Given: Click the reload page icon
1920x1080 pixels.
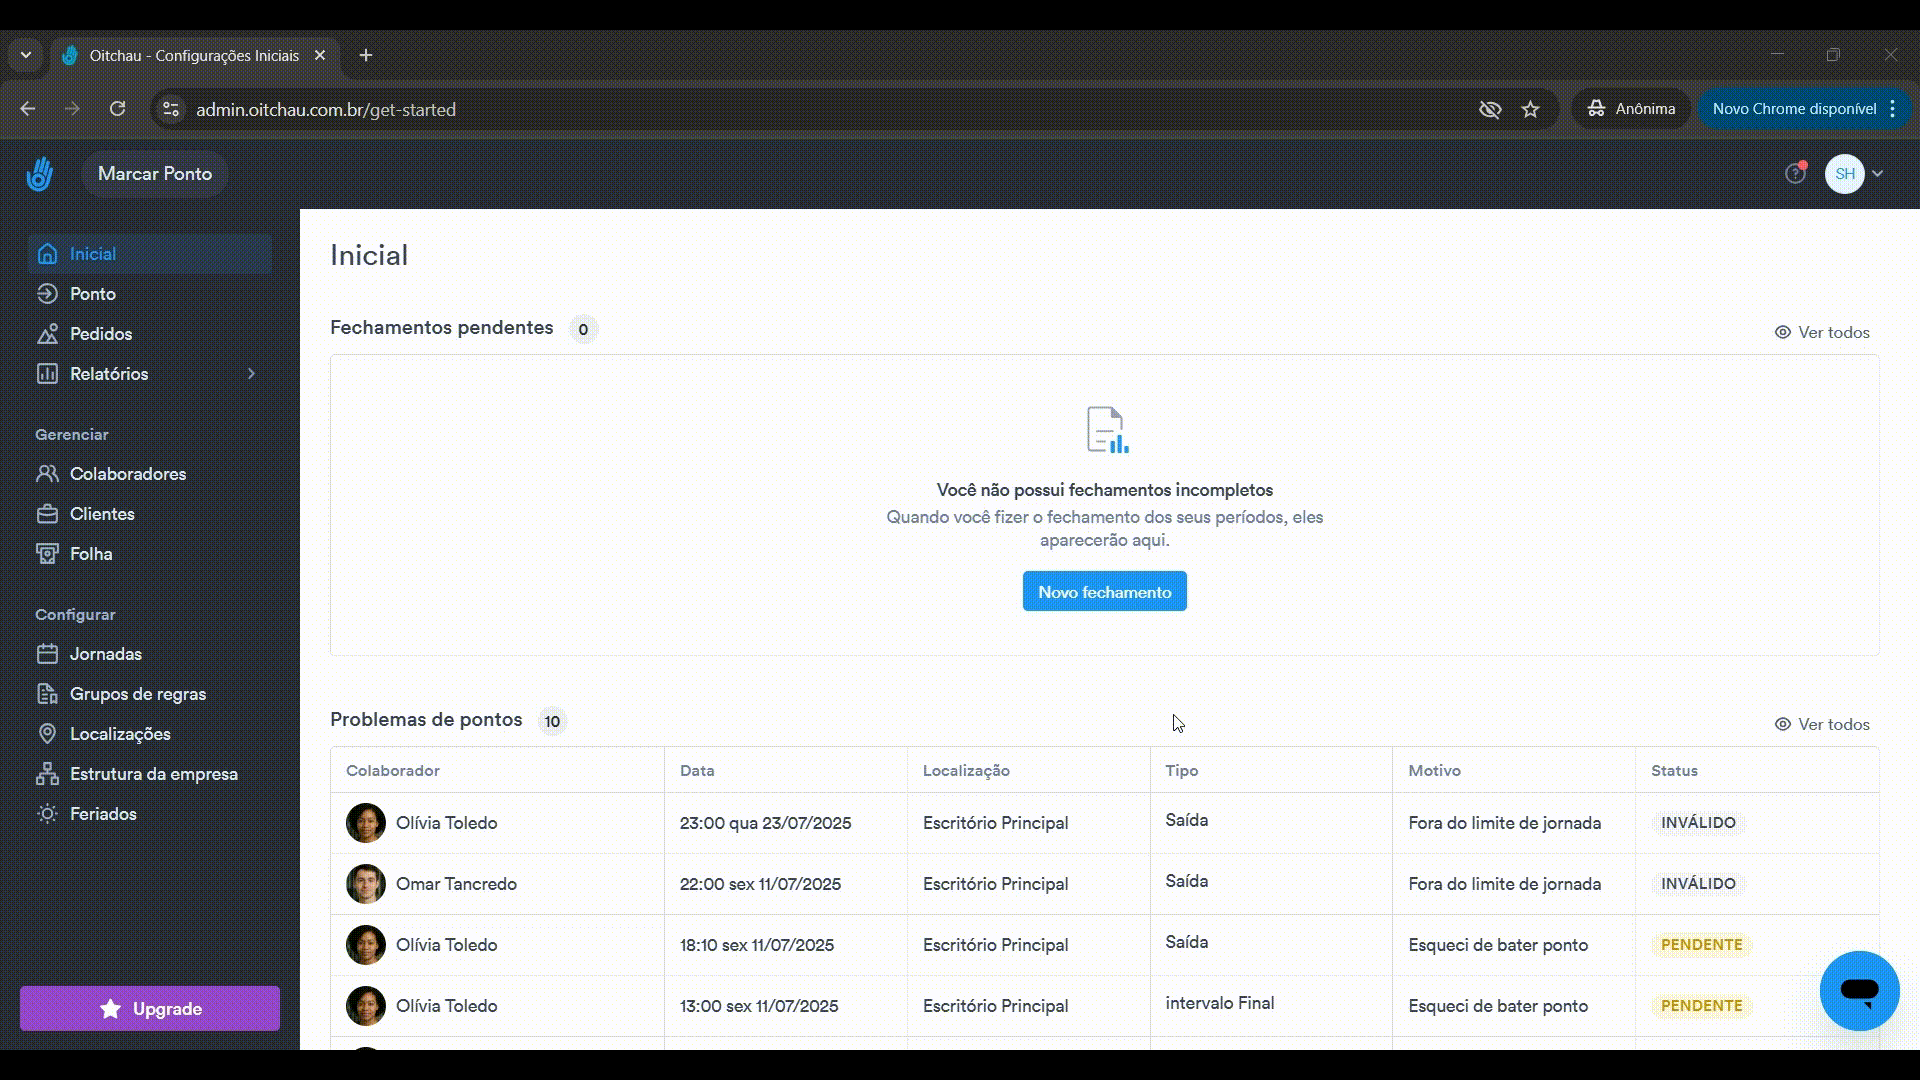Looking at the screenshot, I should click(x=117, y=109).
